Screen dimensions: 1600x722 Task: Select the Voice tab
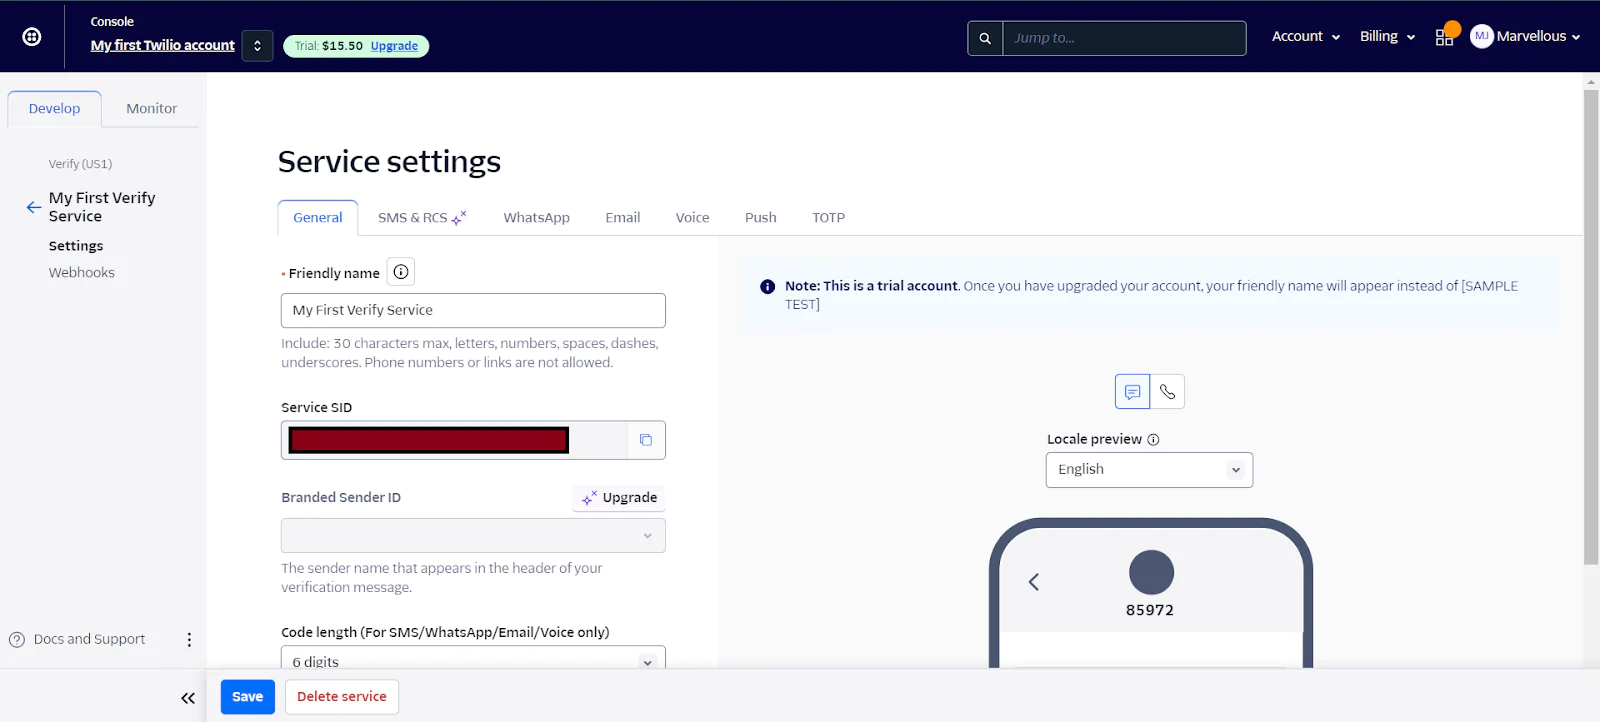pos(692,217)
